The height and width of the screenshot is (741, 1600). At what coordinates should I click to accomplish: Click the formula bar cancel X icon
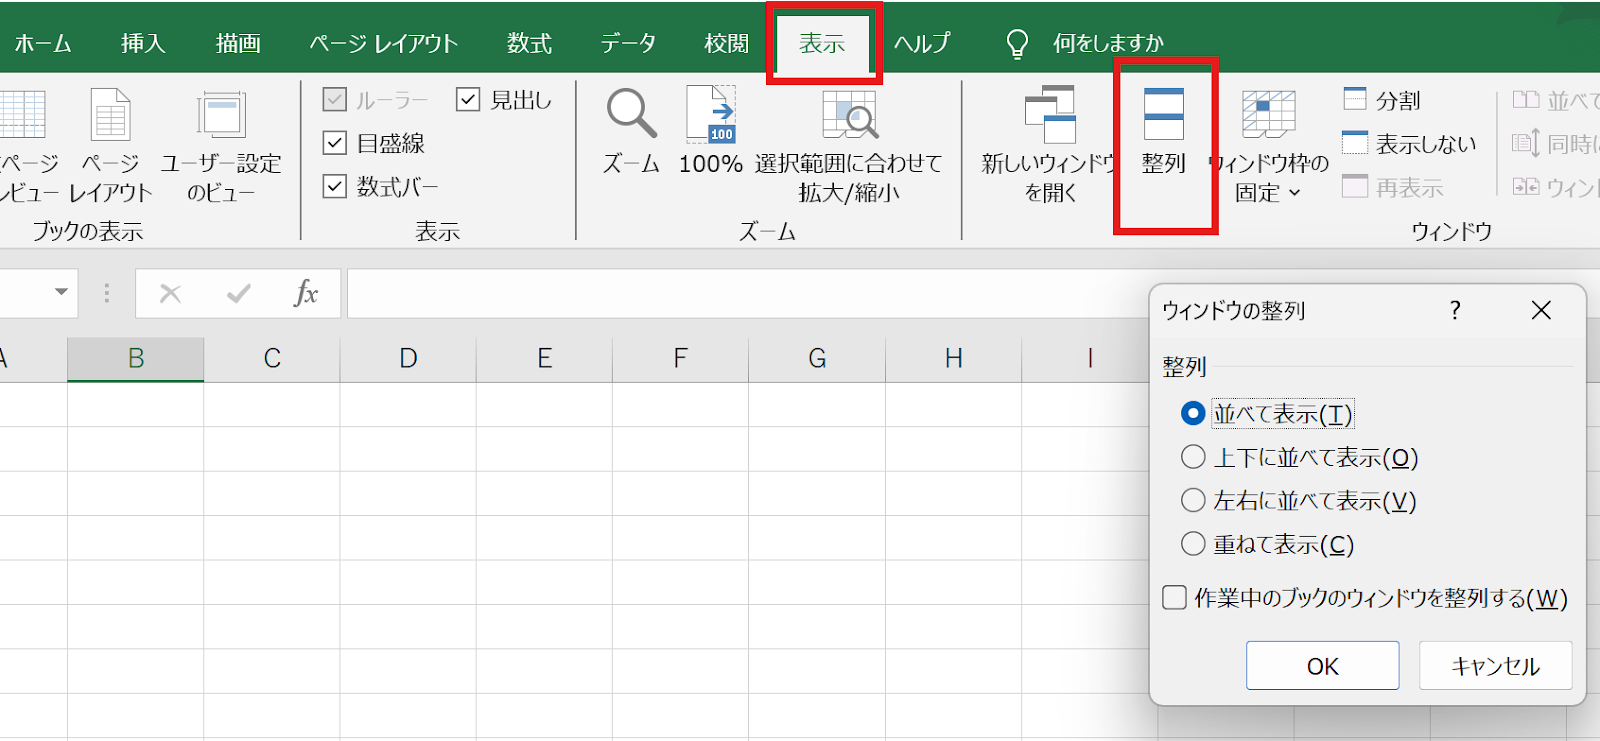[170, 293]
